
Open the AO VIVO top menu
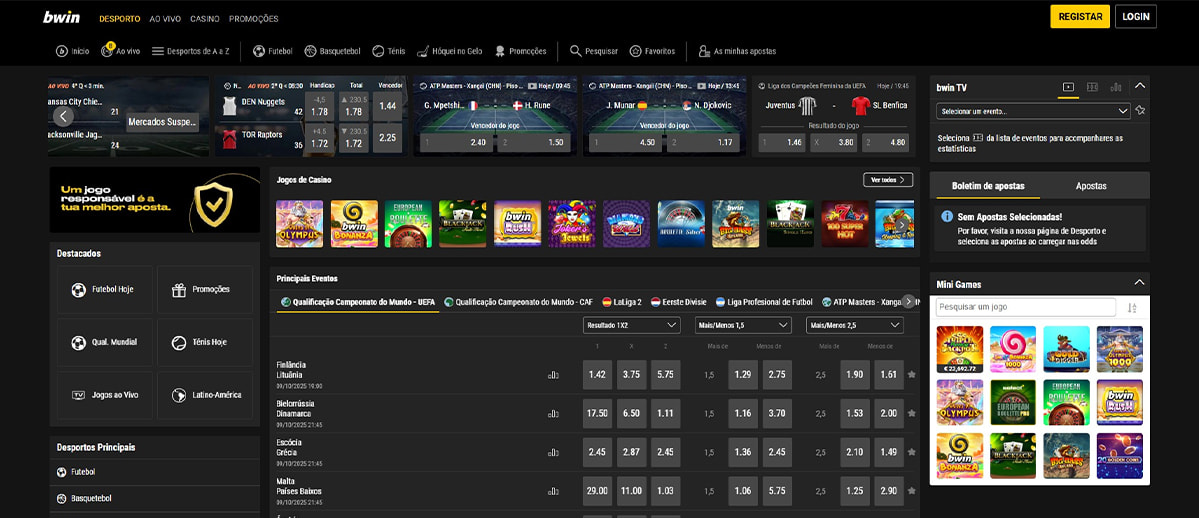(165, 18)
